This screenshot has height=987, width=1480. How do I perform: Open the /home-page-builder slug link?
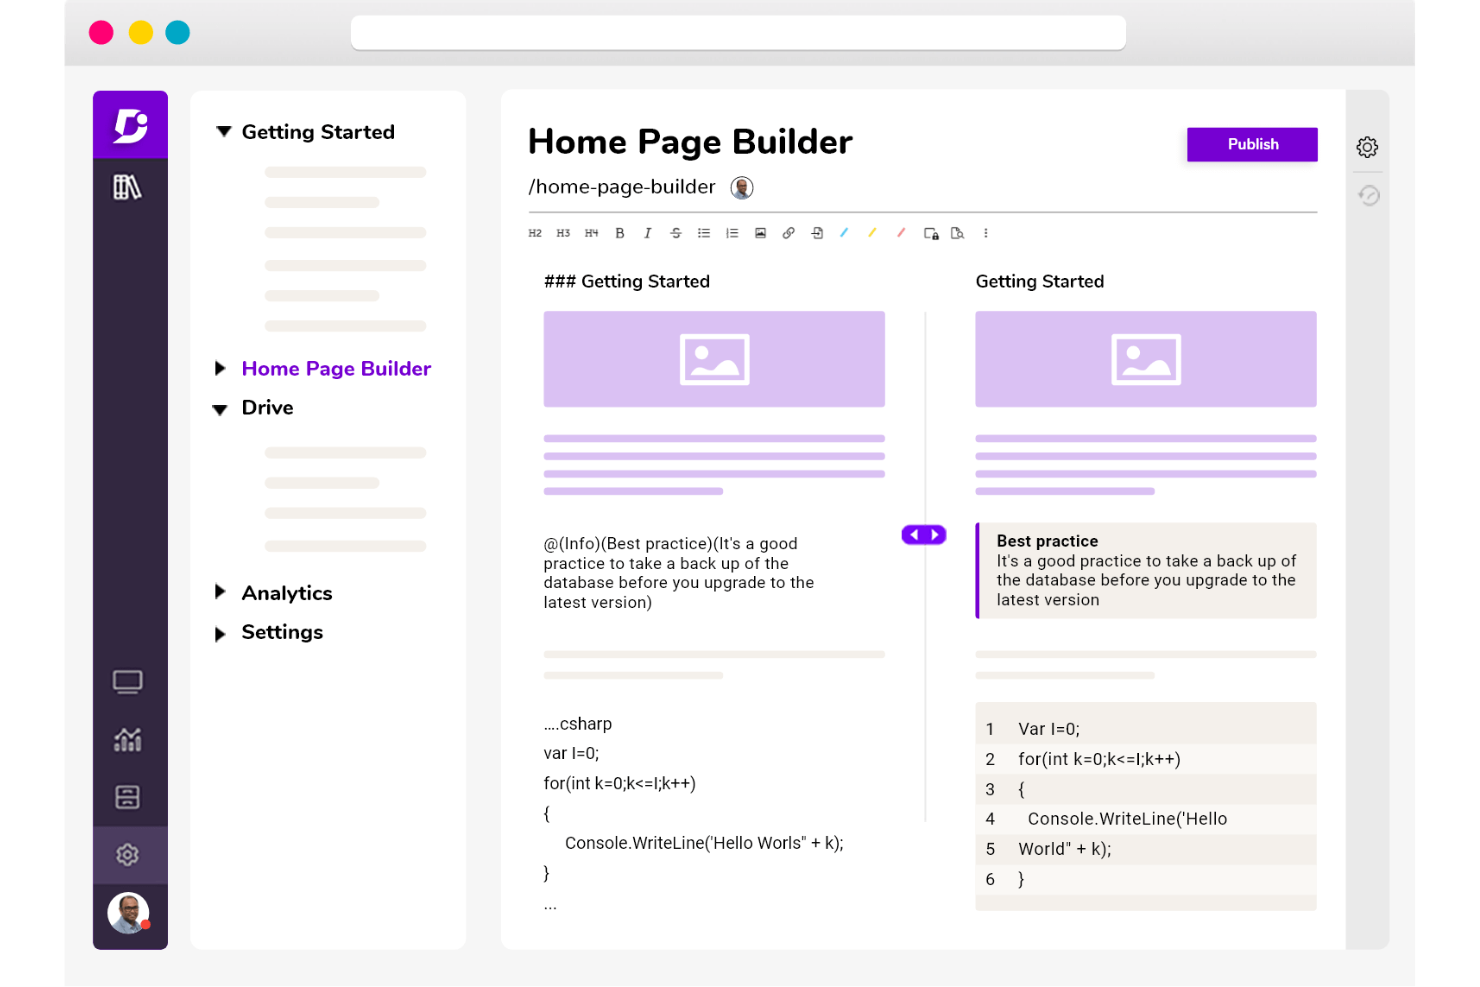[x=621, y=186]
